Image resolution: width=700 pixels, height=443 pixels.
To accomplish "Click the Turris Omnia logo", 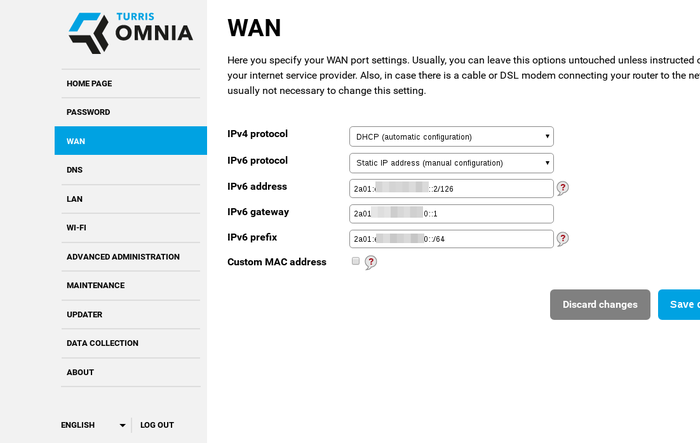I will pos(131,33).
